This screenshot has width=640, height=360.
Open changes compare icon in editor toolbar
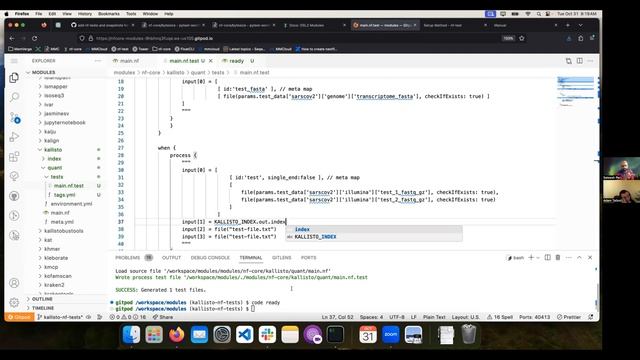569,61
